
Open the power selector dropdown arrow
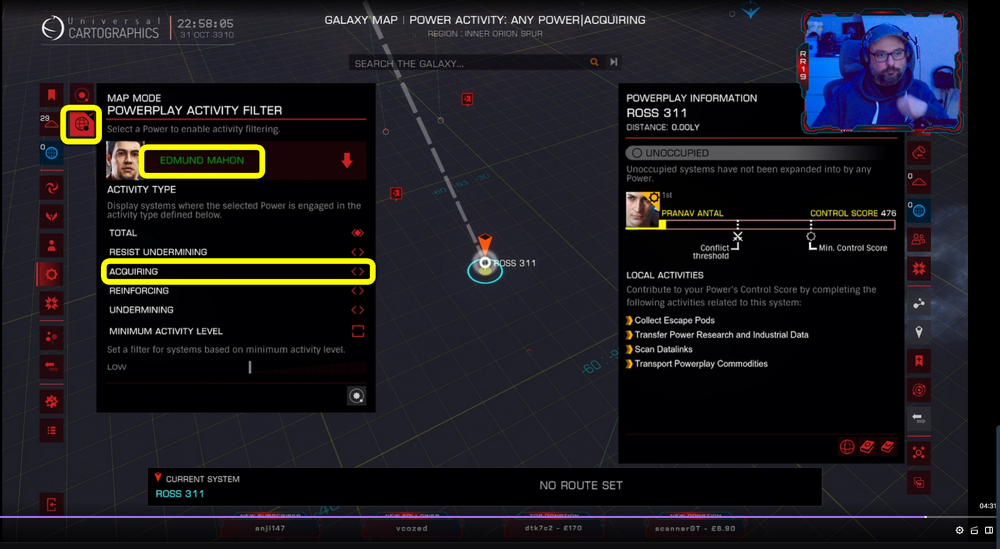[347, 160]
